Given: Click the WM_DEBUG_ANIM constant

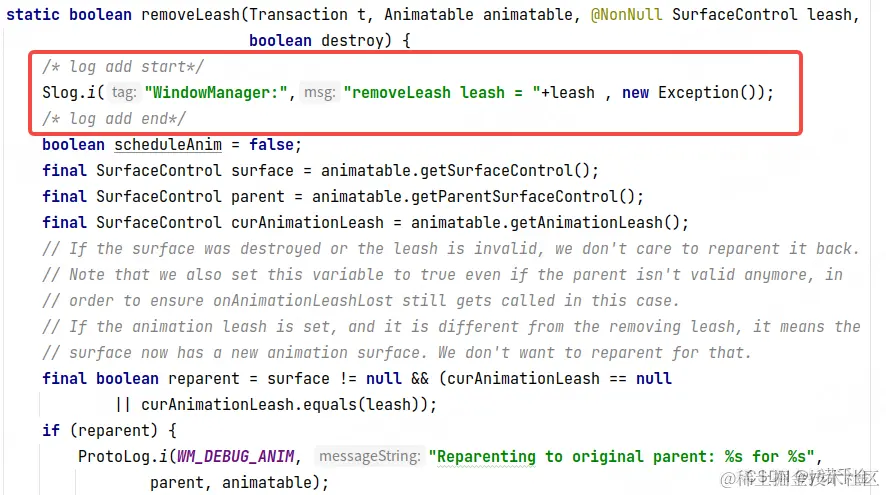Looking at the screenshot, I should 236,457.
